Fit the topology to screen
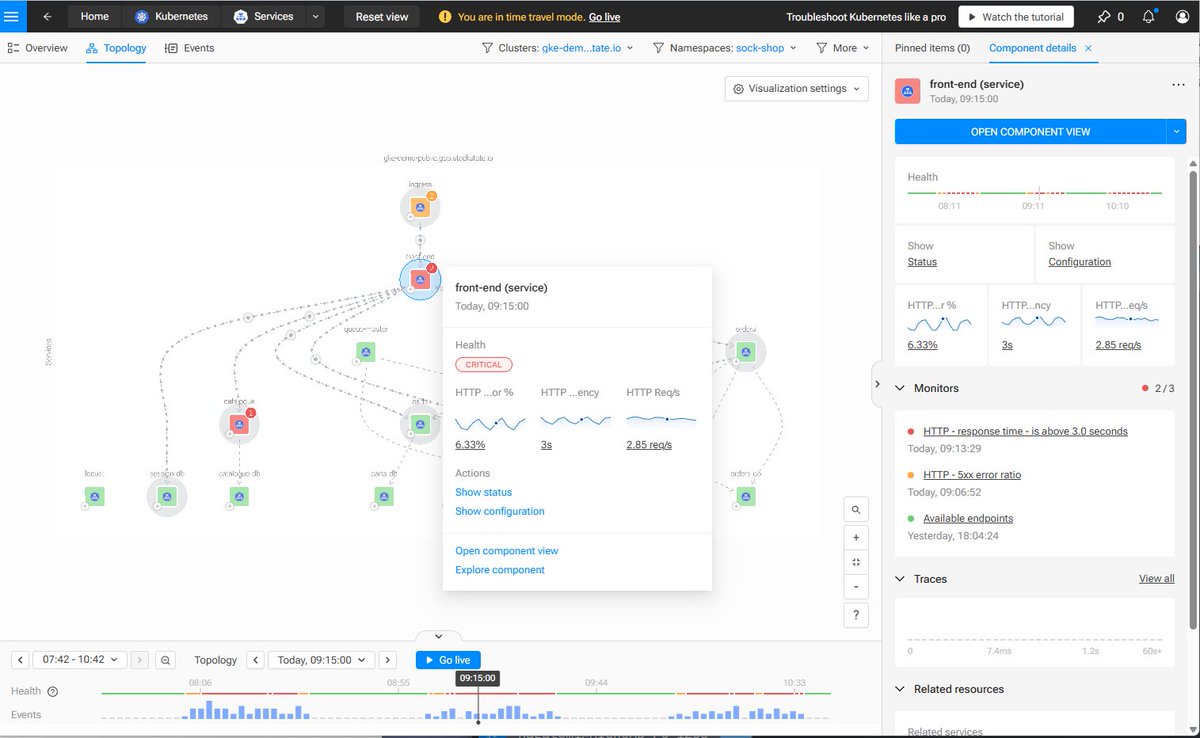Image resolution: width=1200 pixels, height=738 pixels. (855, 562)
